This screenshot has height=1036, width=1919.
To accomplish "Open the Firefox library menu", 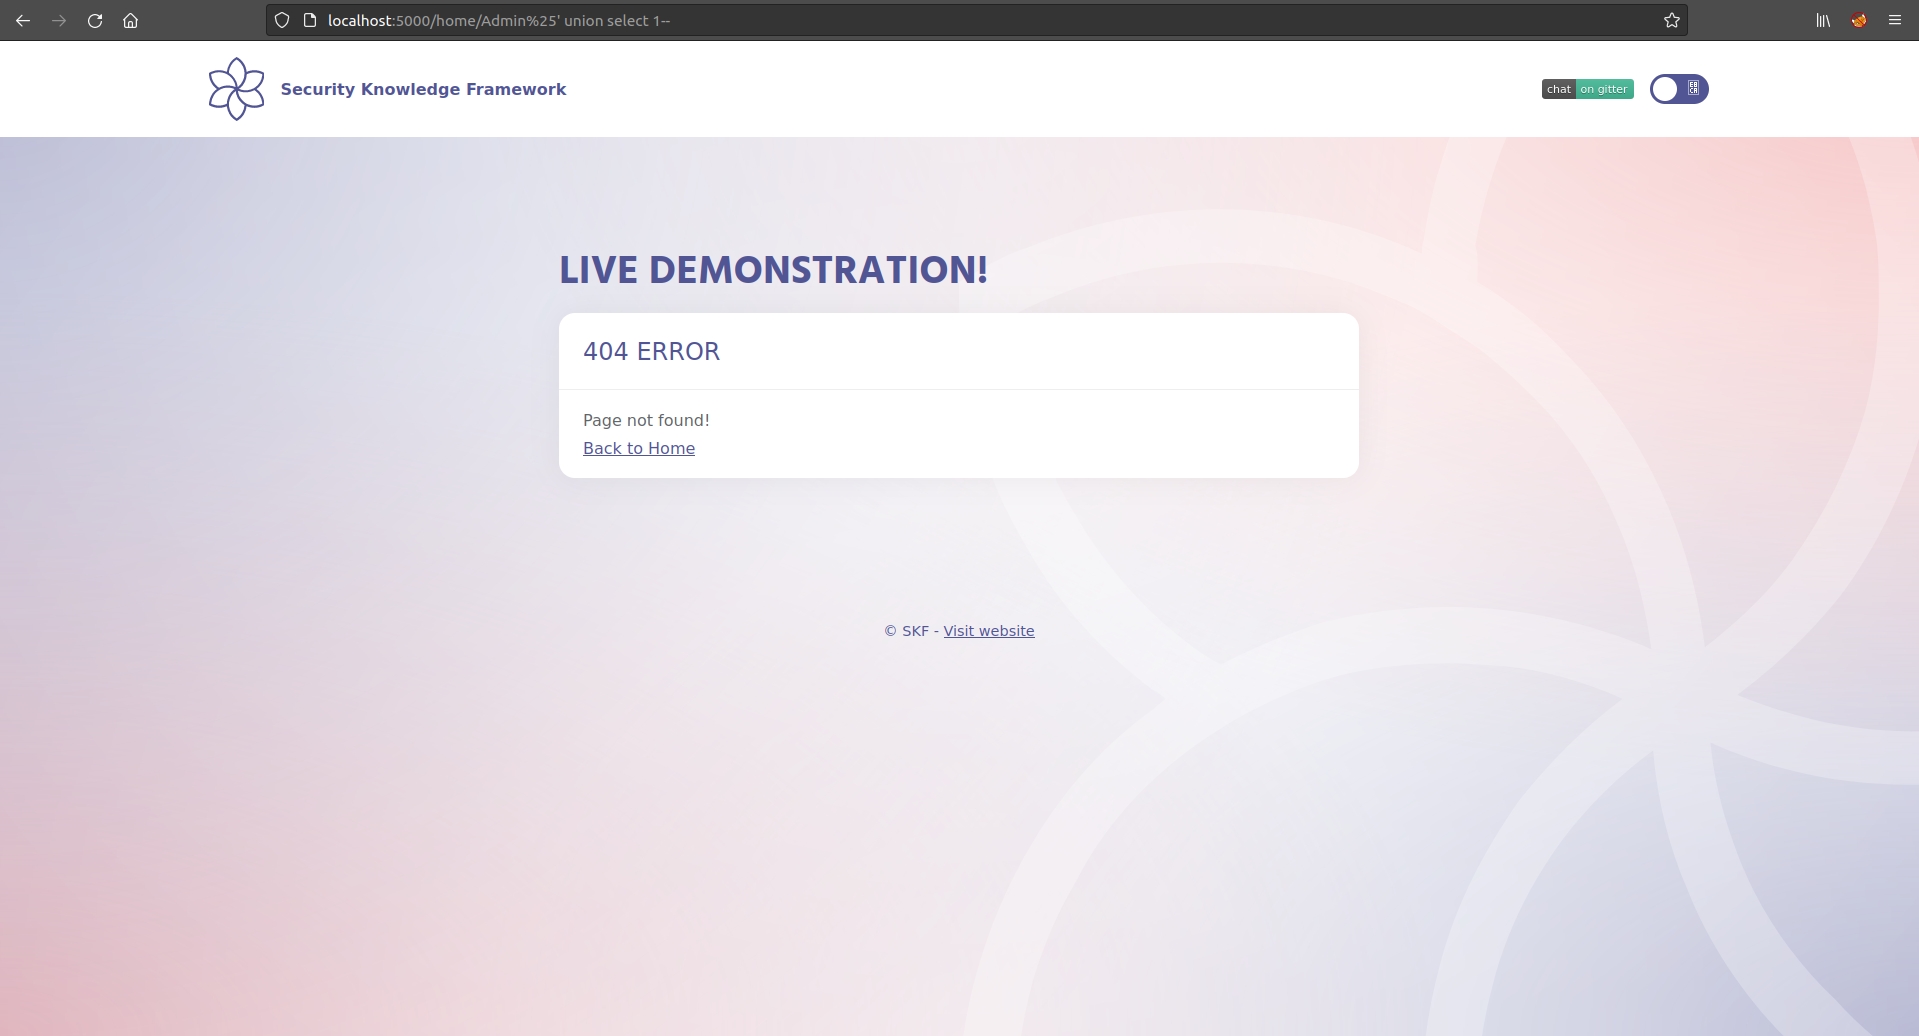I will tap(1823, 20).
